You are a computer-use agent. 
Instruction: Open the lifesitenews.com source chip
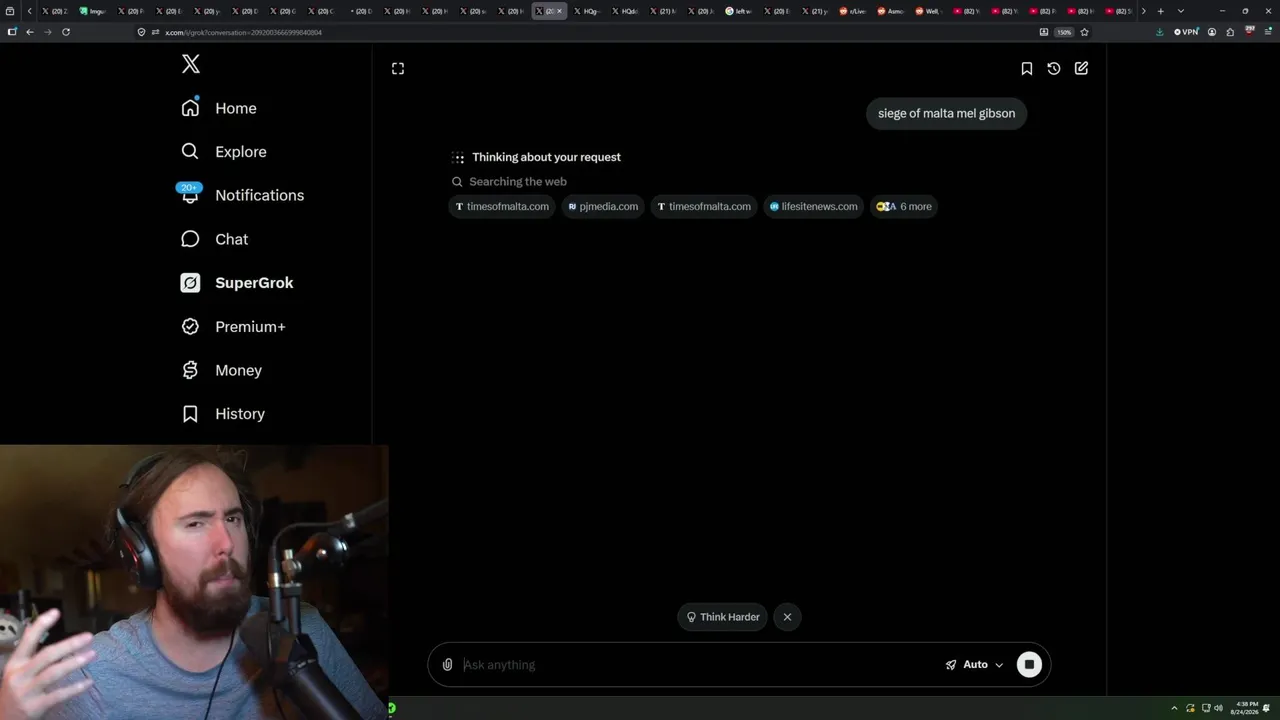[813, 207]
